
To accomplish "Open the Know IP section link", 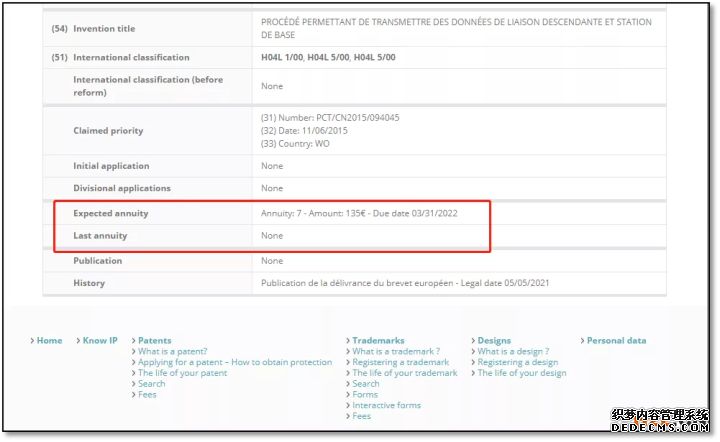I will pyautogui.click(x=100, y=341).
